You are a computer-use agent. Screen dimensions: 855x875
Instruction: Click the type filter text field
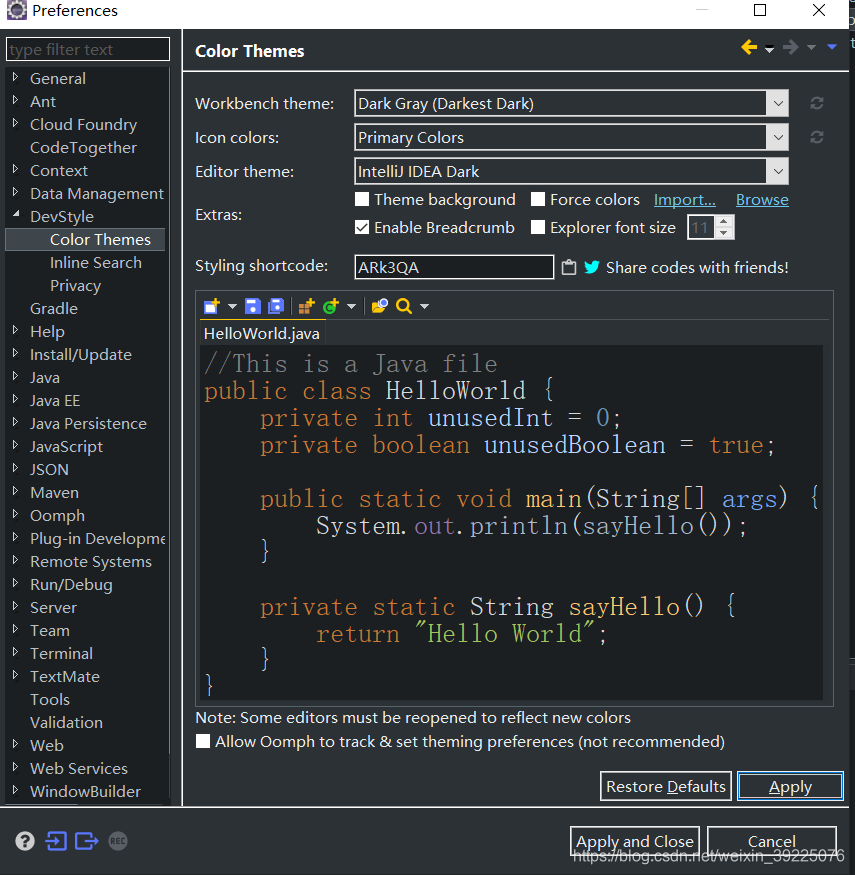pyautogui.click(x=88, y=49)
